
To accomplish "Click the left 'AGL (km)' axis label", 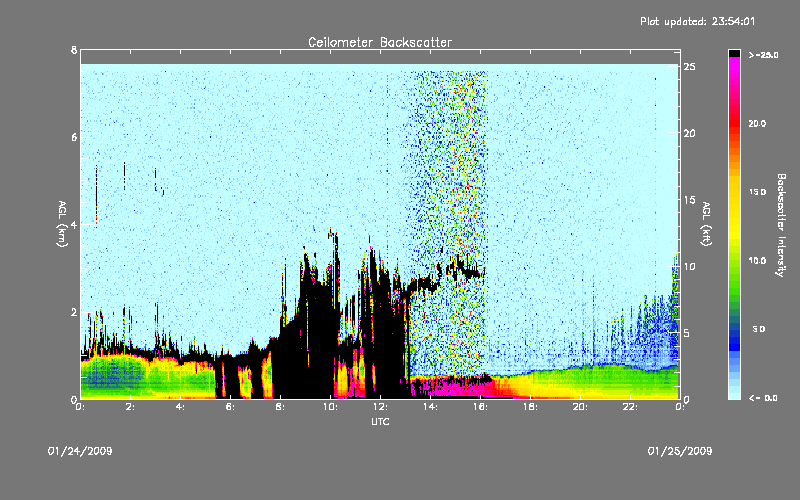I will click(x=62, y=224).
